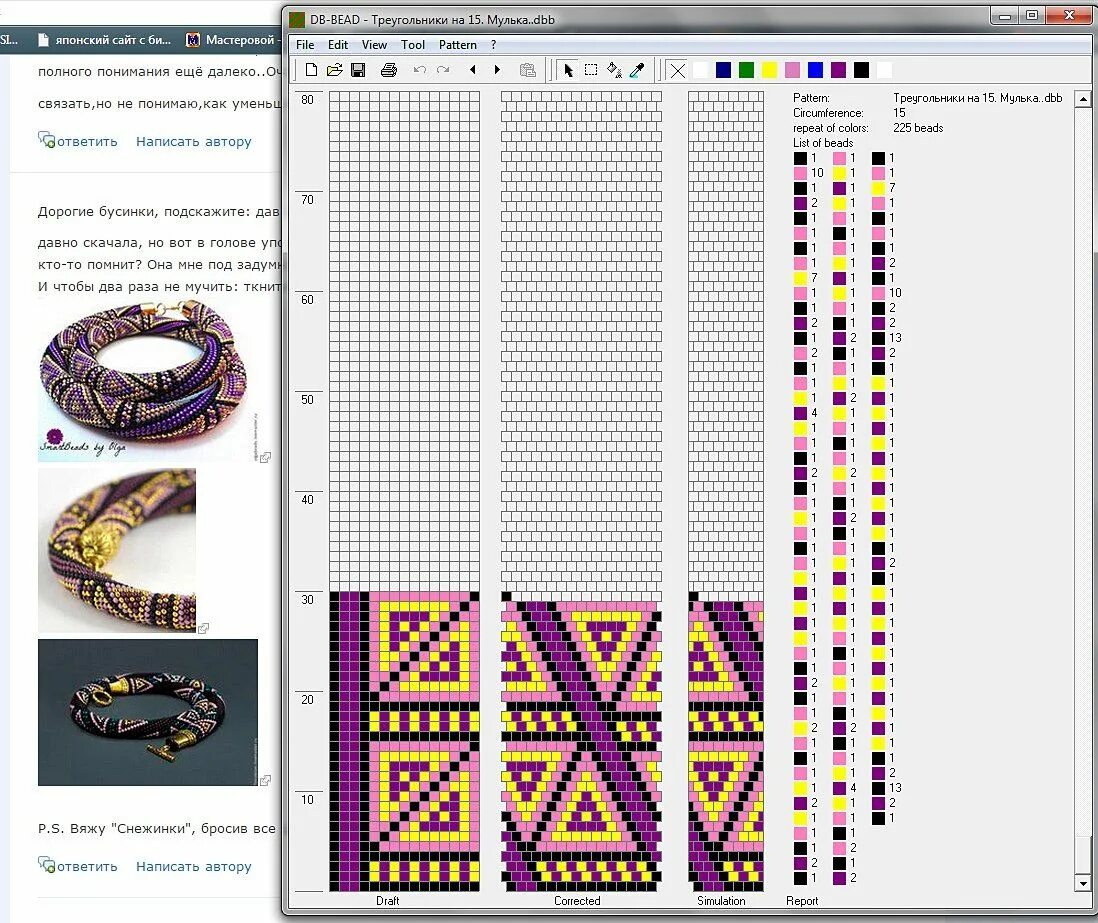
Task: Choose the black color swatch
Action: tap(861, 70)
